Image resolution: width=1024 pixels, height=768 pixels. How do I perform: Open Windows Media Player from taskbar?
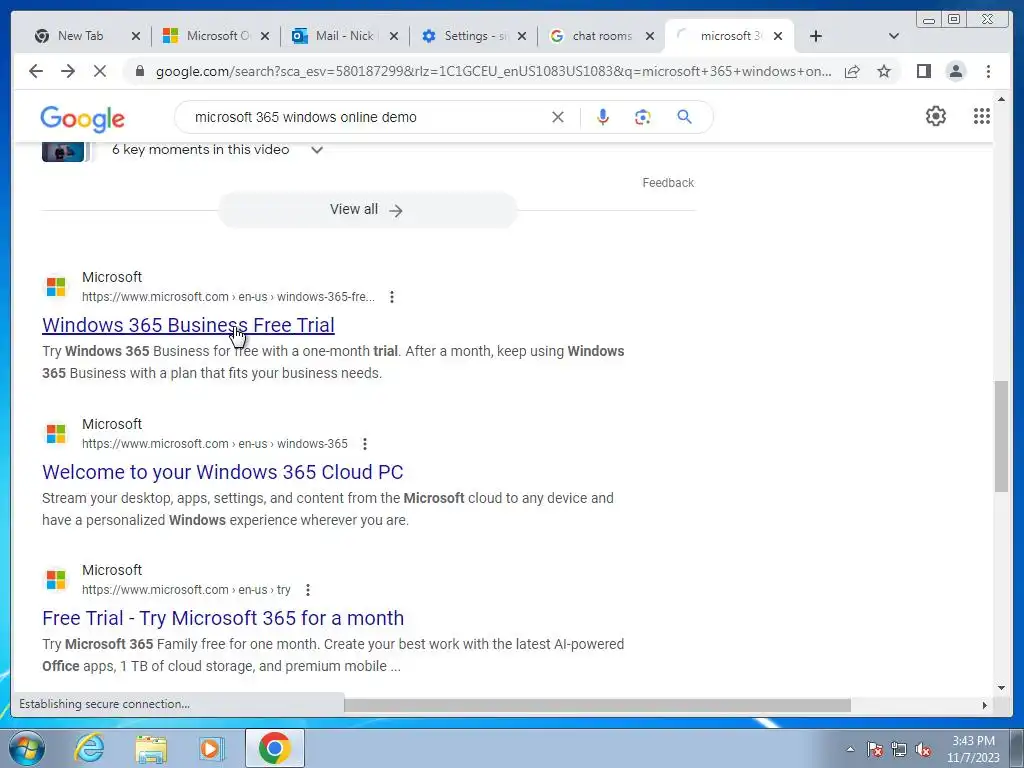point(211,748)
